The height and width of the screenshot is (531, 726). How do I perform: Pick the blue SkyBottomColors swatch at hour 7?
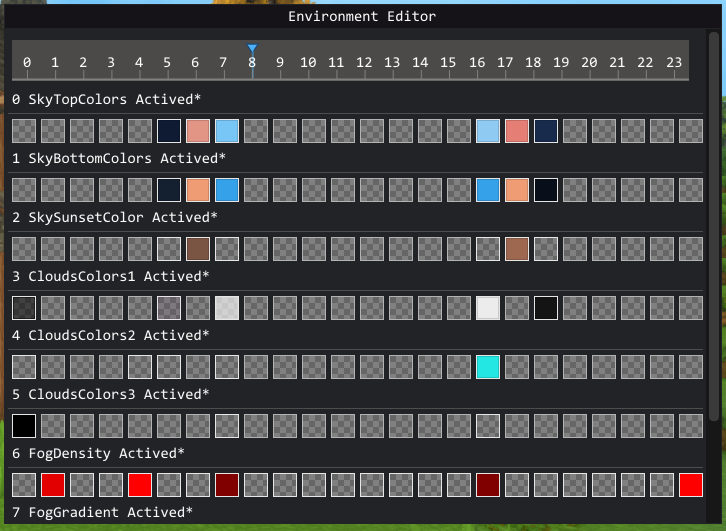click(227, 190)
